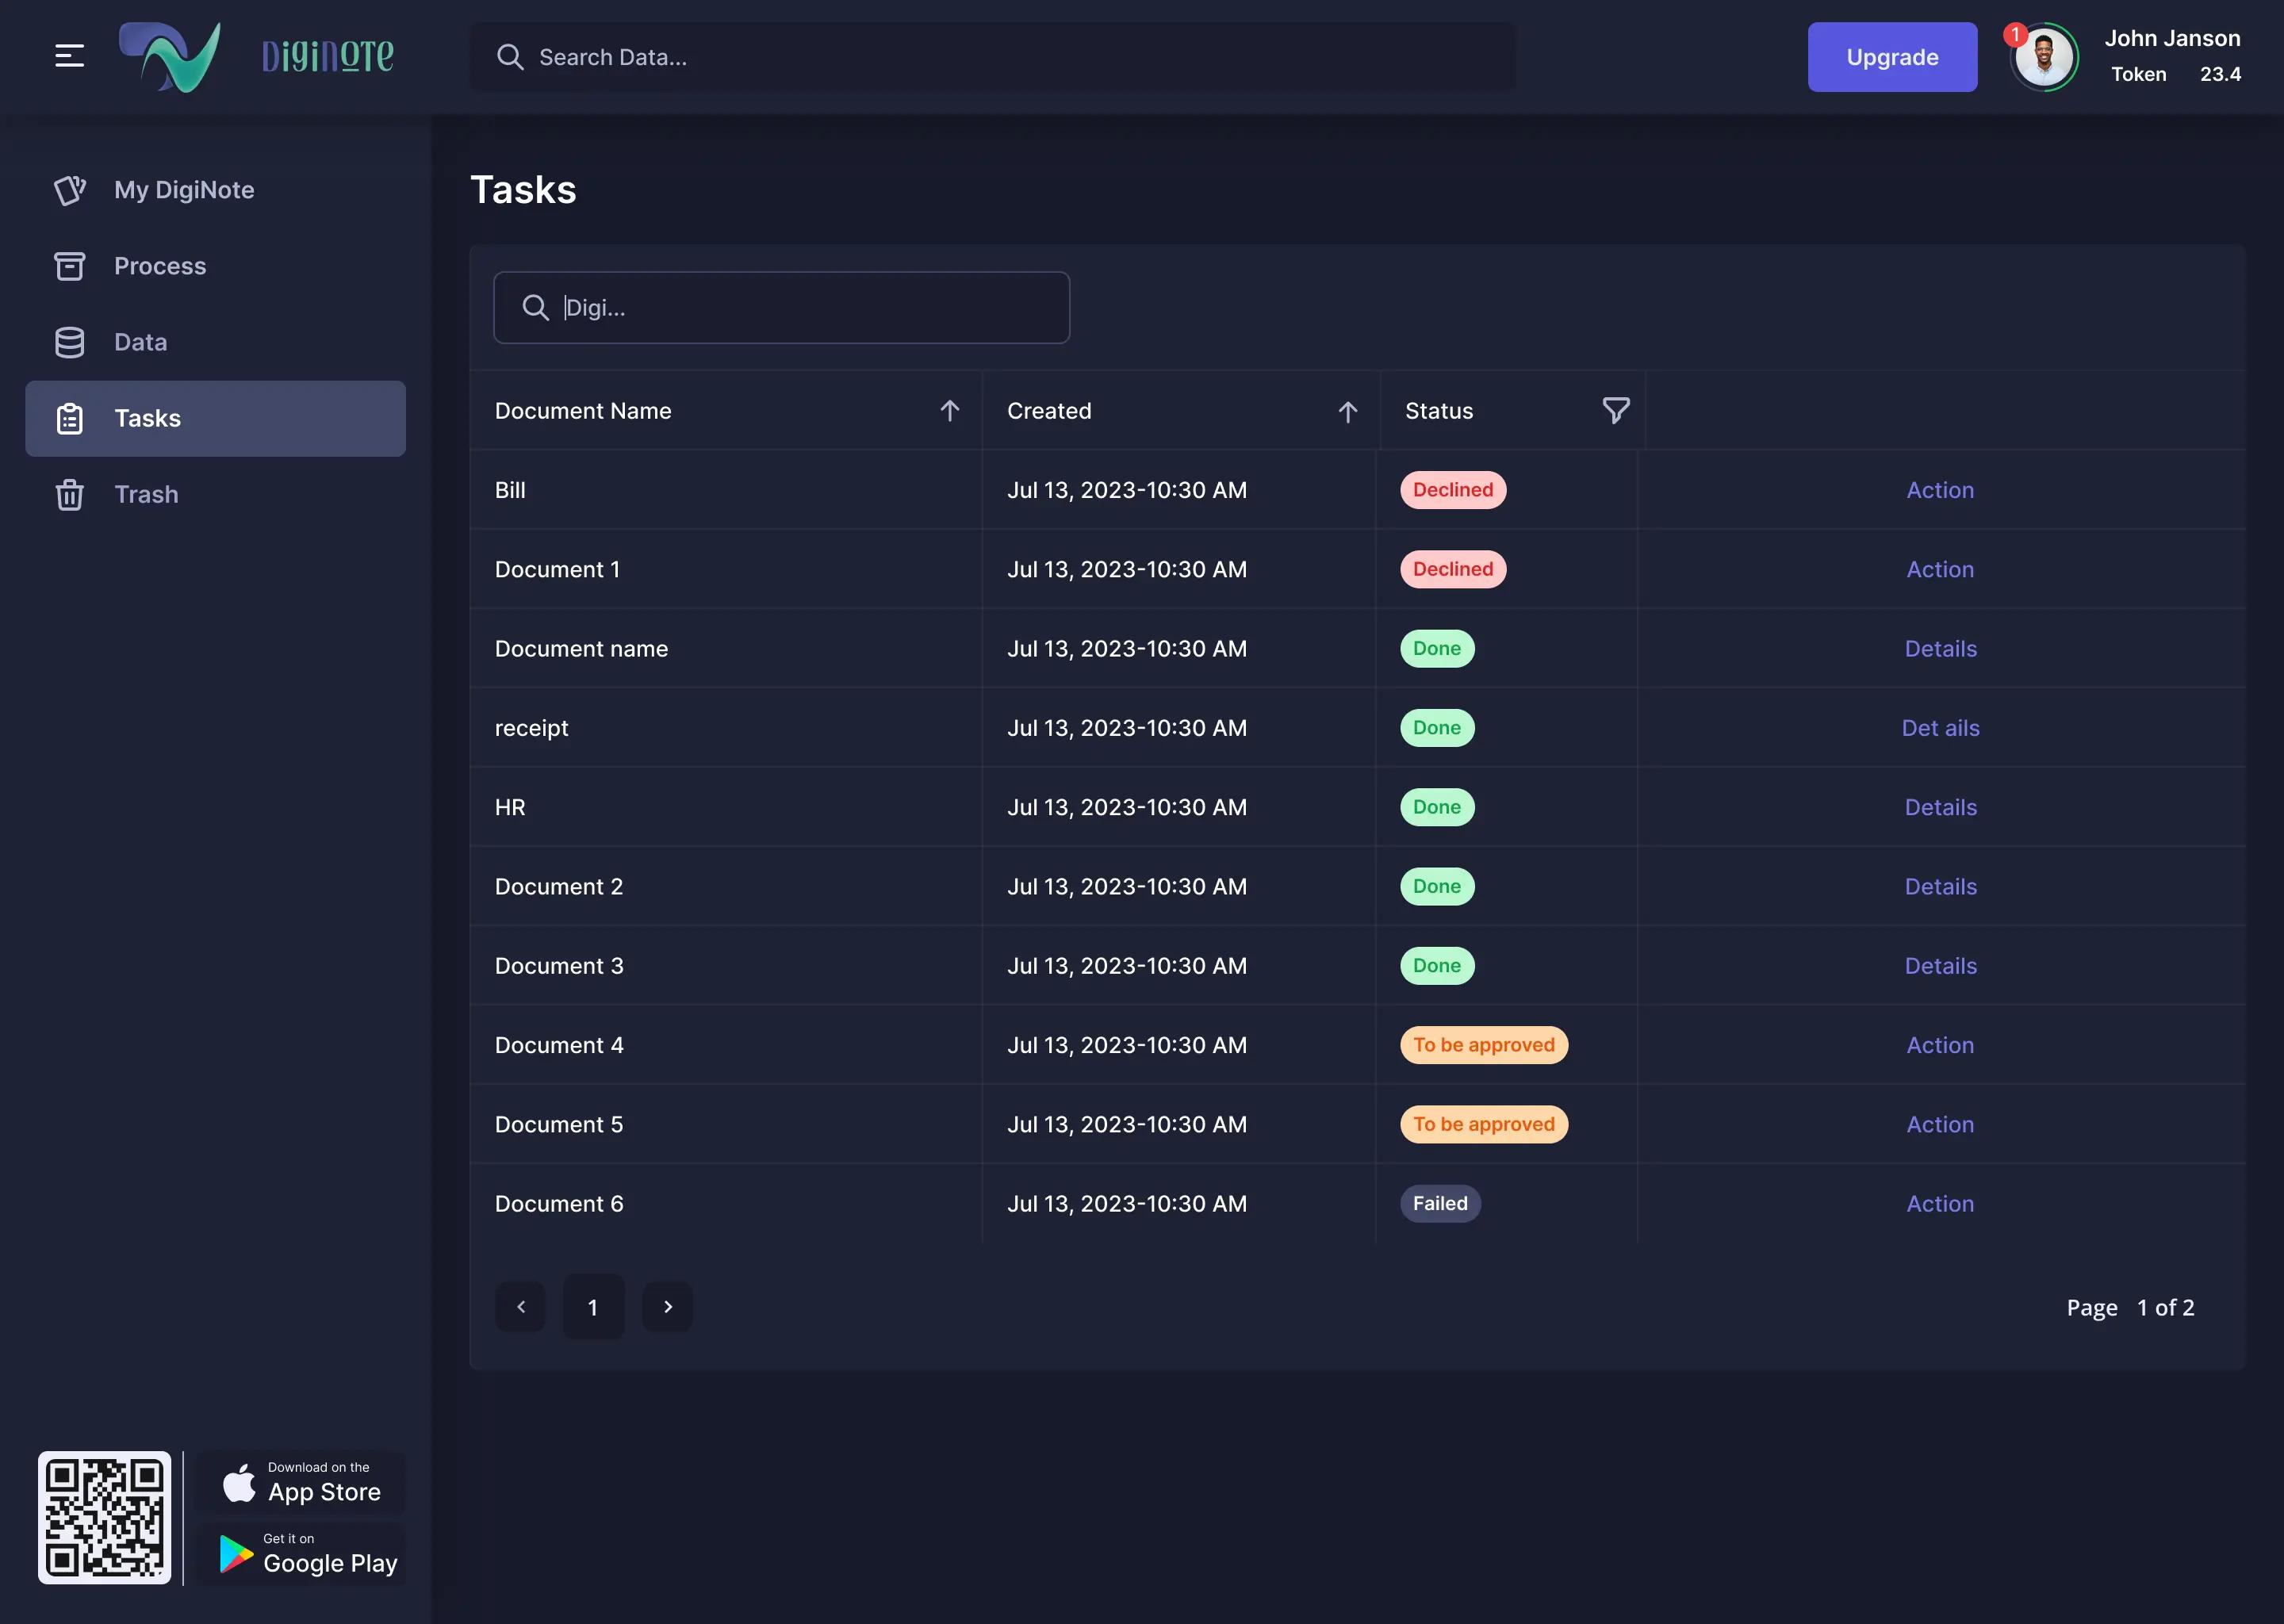
Task: Click the magnifier icon in header search
Action: tap(510, 57)
